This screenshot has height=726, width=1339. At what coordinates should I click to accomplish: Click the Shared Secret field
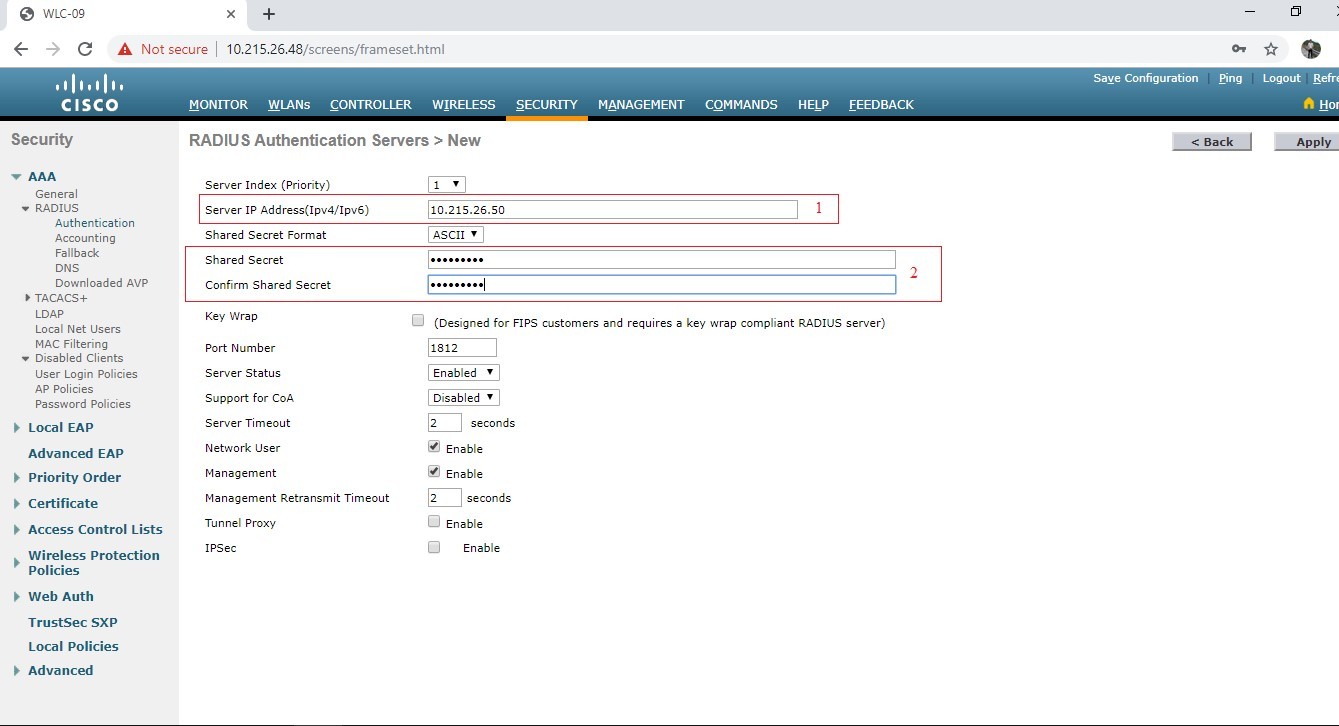point(662,259)
